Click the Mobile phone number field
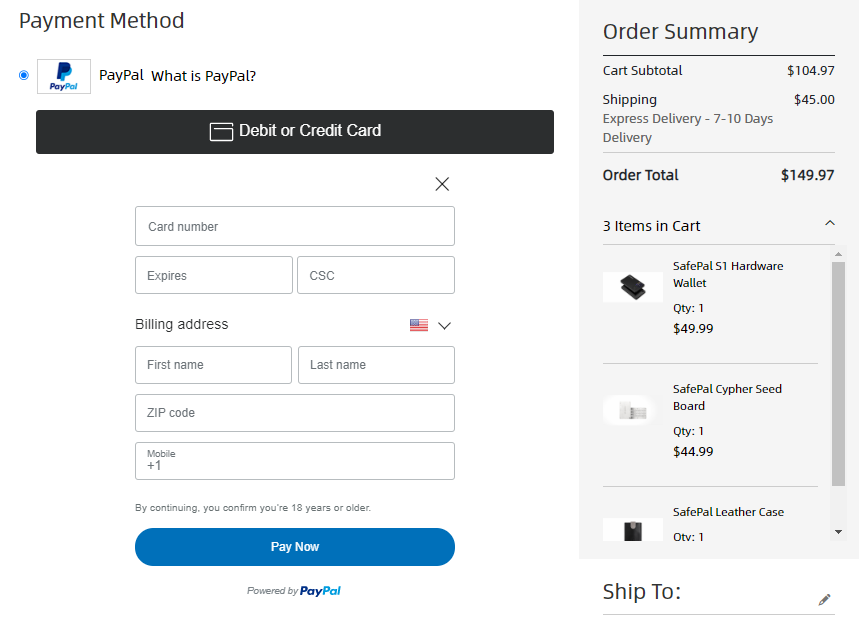The height and width of the screenshot is (623, 867). pos(295,461)
